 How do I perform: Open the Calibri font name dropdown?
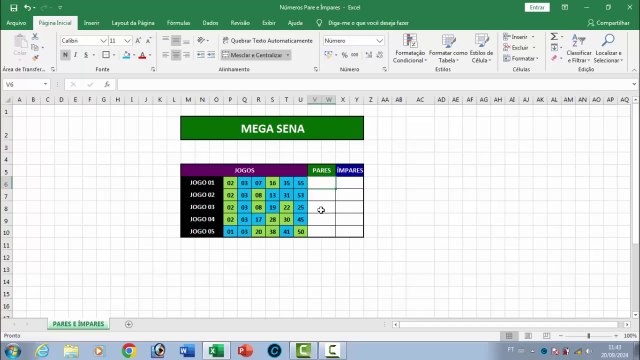[103, 41]
